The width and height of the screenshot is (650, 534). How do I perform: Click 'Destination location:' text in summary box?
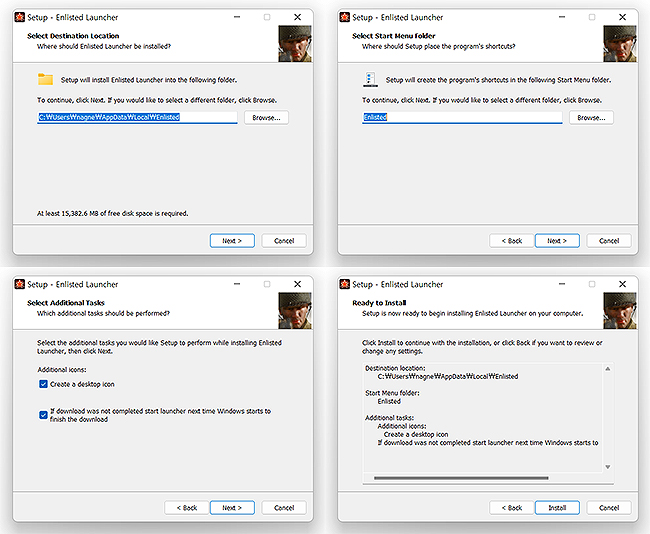click(395, 368)
